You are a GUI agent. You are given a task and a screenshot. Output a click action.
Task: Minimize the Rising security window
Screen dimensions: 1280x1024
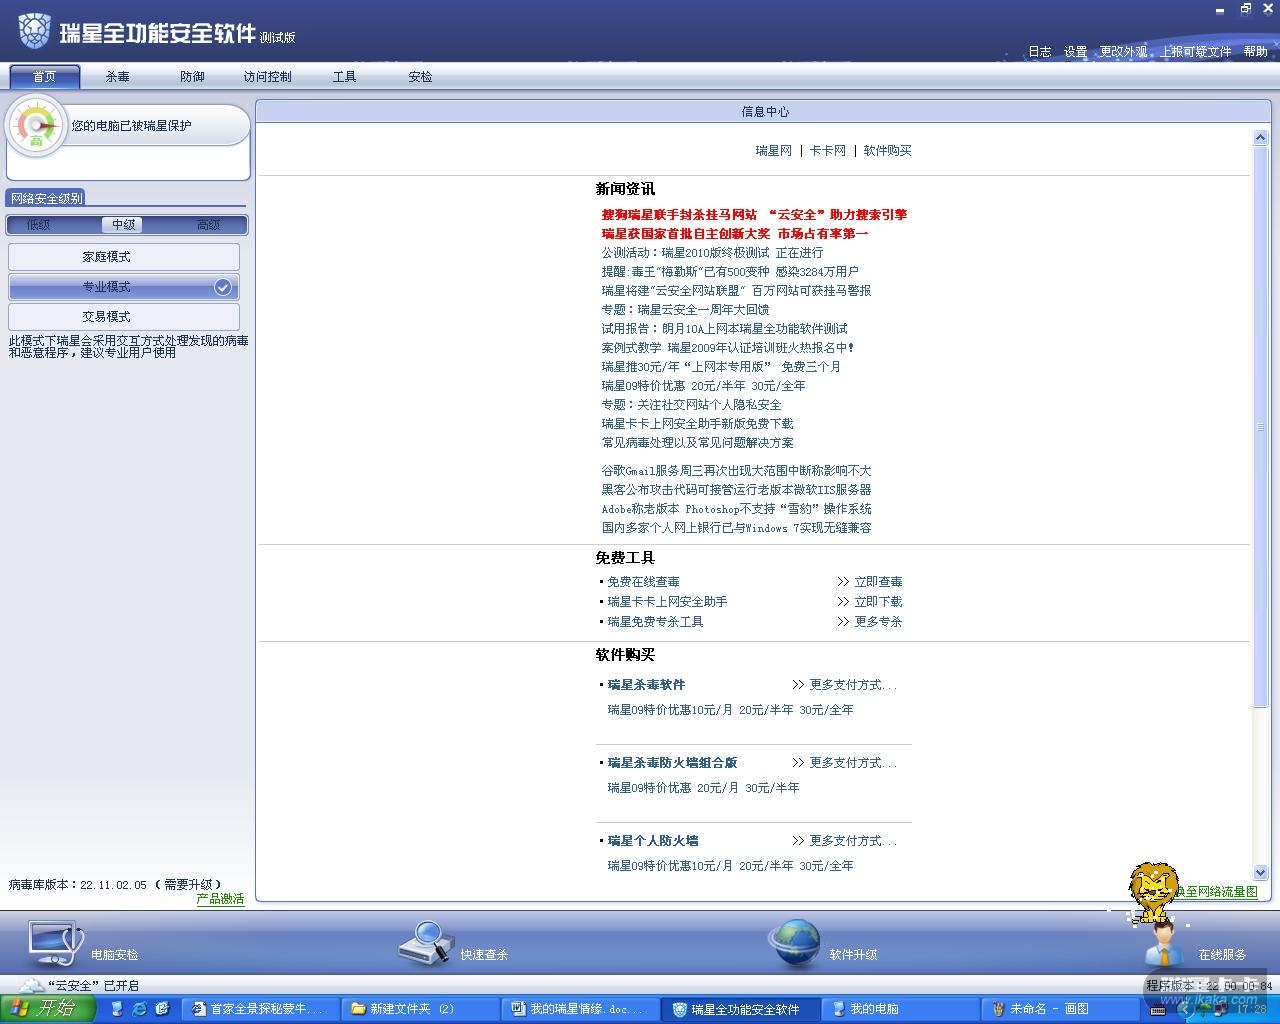pyautogui.click(x=1221, y=9)
